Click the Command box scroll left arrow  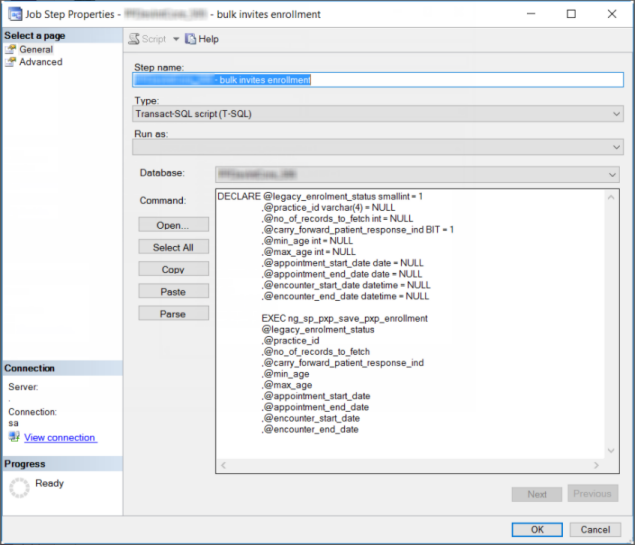coord(224,465)
